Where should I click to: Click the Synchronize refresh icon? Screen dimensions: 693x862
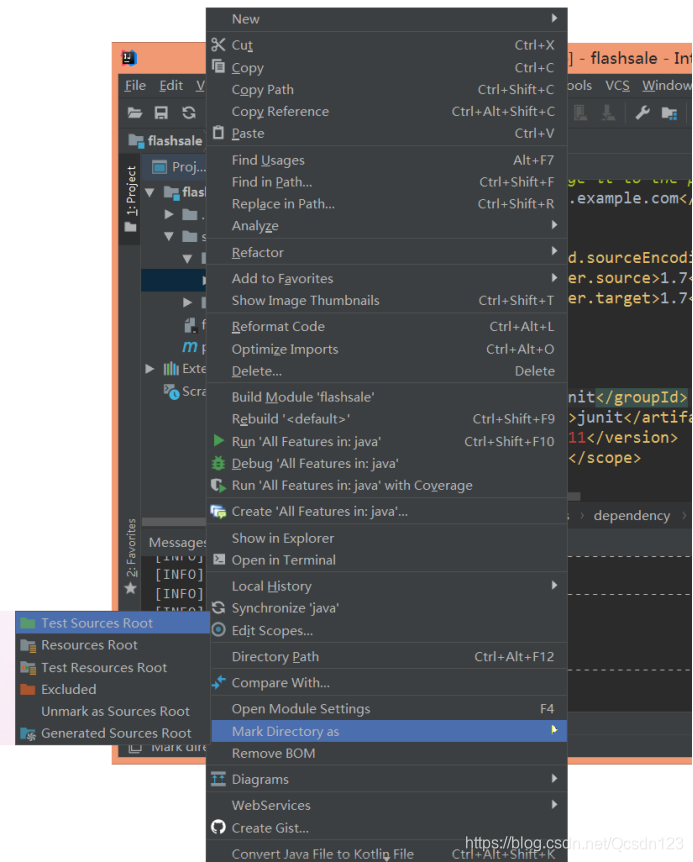[x=218, y=607]
